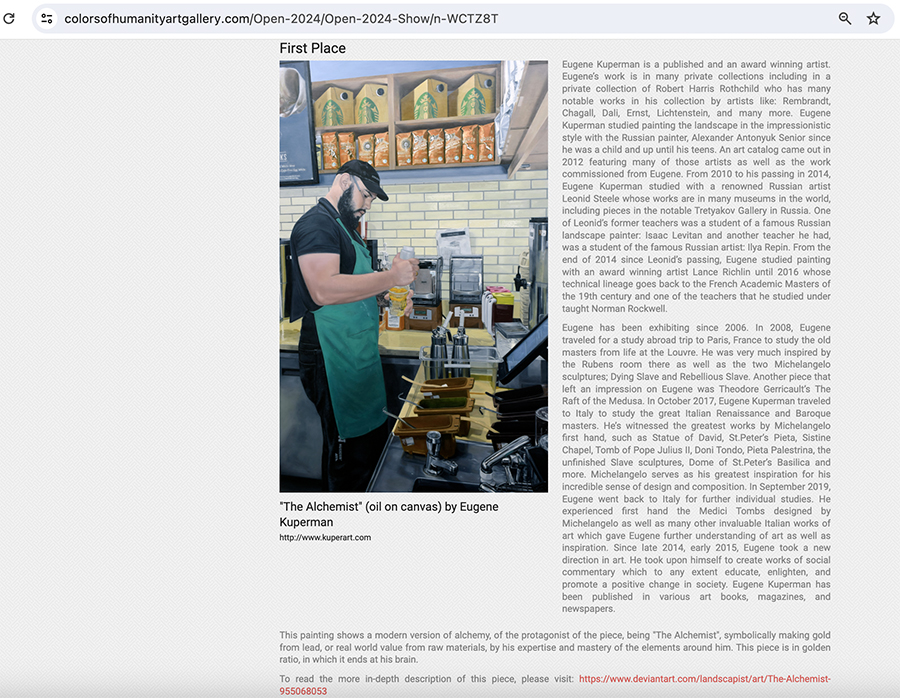900x698 pixels.
Task: Open The Alchemist painting image
Action: (x=413, y=276)
